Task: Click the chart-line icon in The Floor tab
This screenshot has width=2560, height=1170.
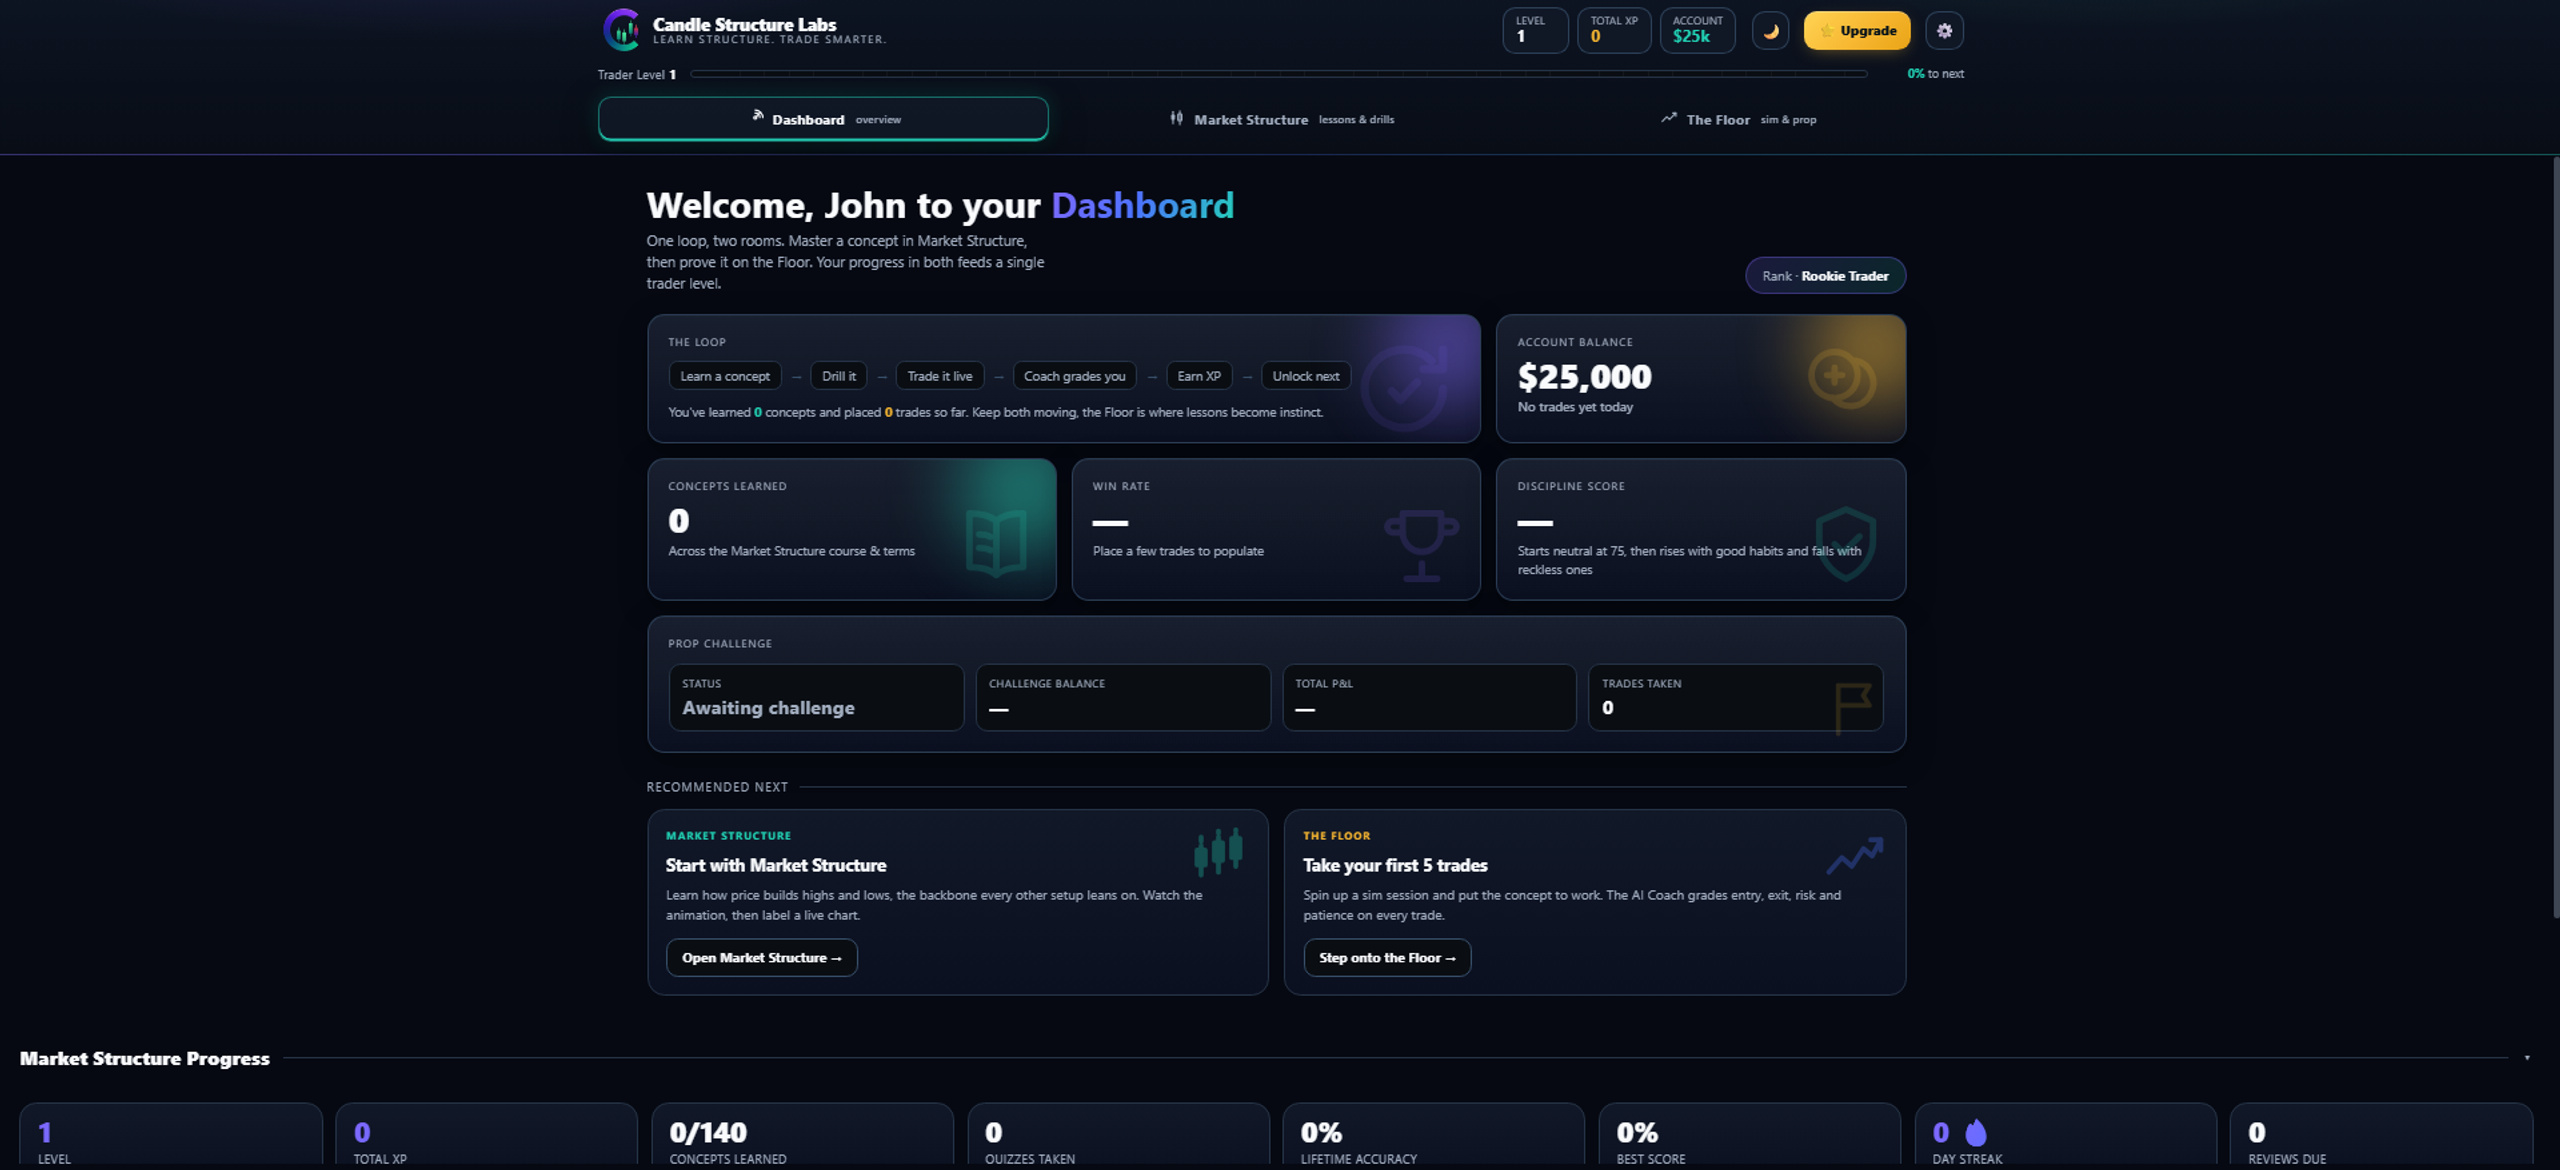Action: pyautogui.click(x=1668, y=118)
